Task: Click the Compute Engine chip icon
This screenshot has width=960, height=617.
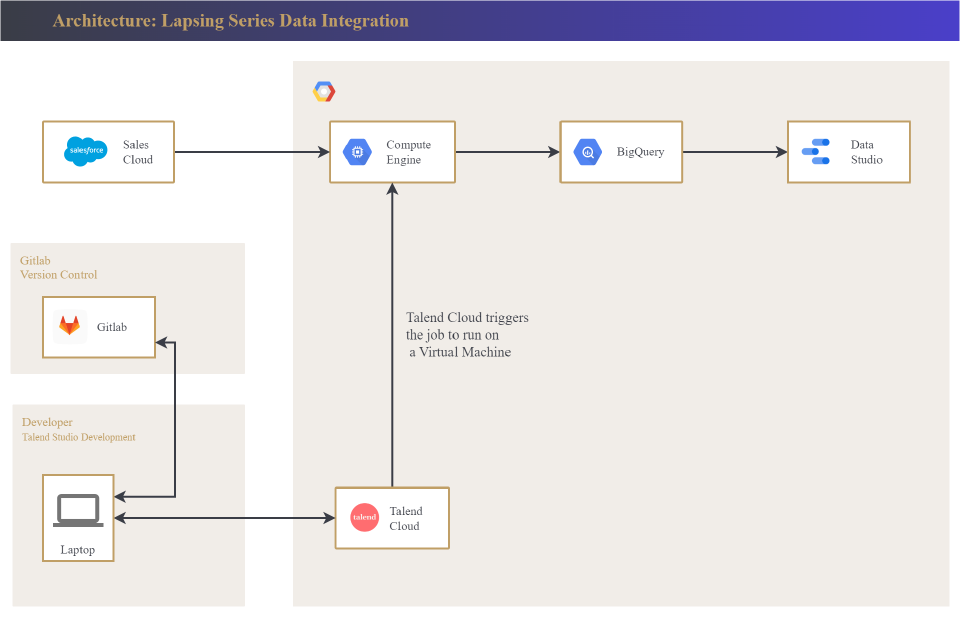Action: click(x=357, y=152)
